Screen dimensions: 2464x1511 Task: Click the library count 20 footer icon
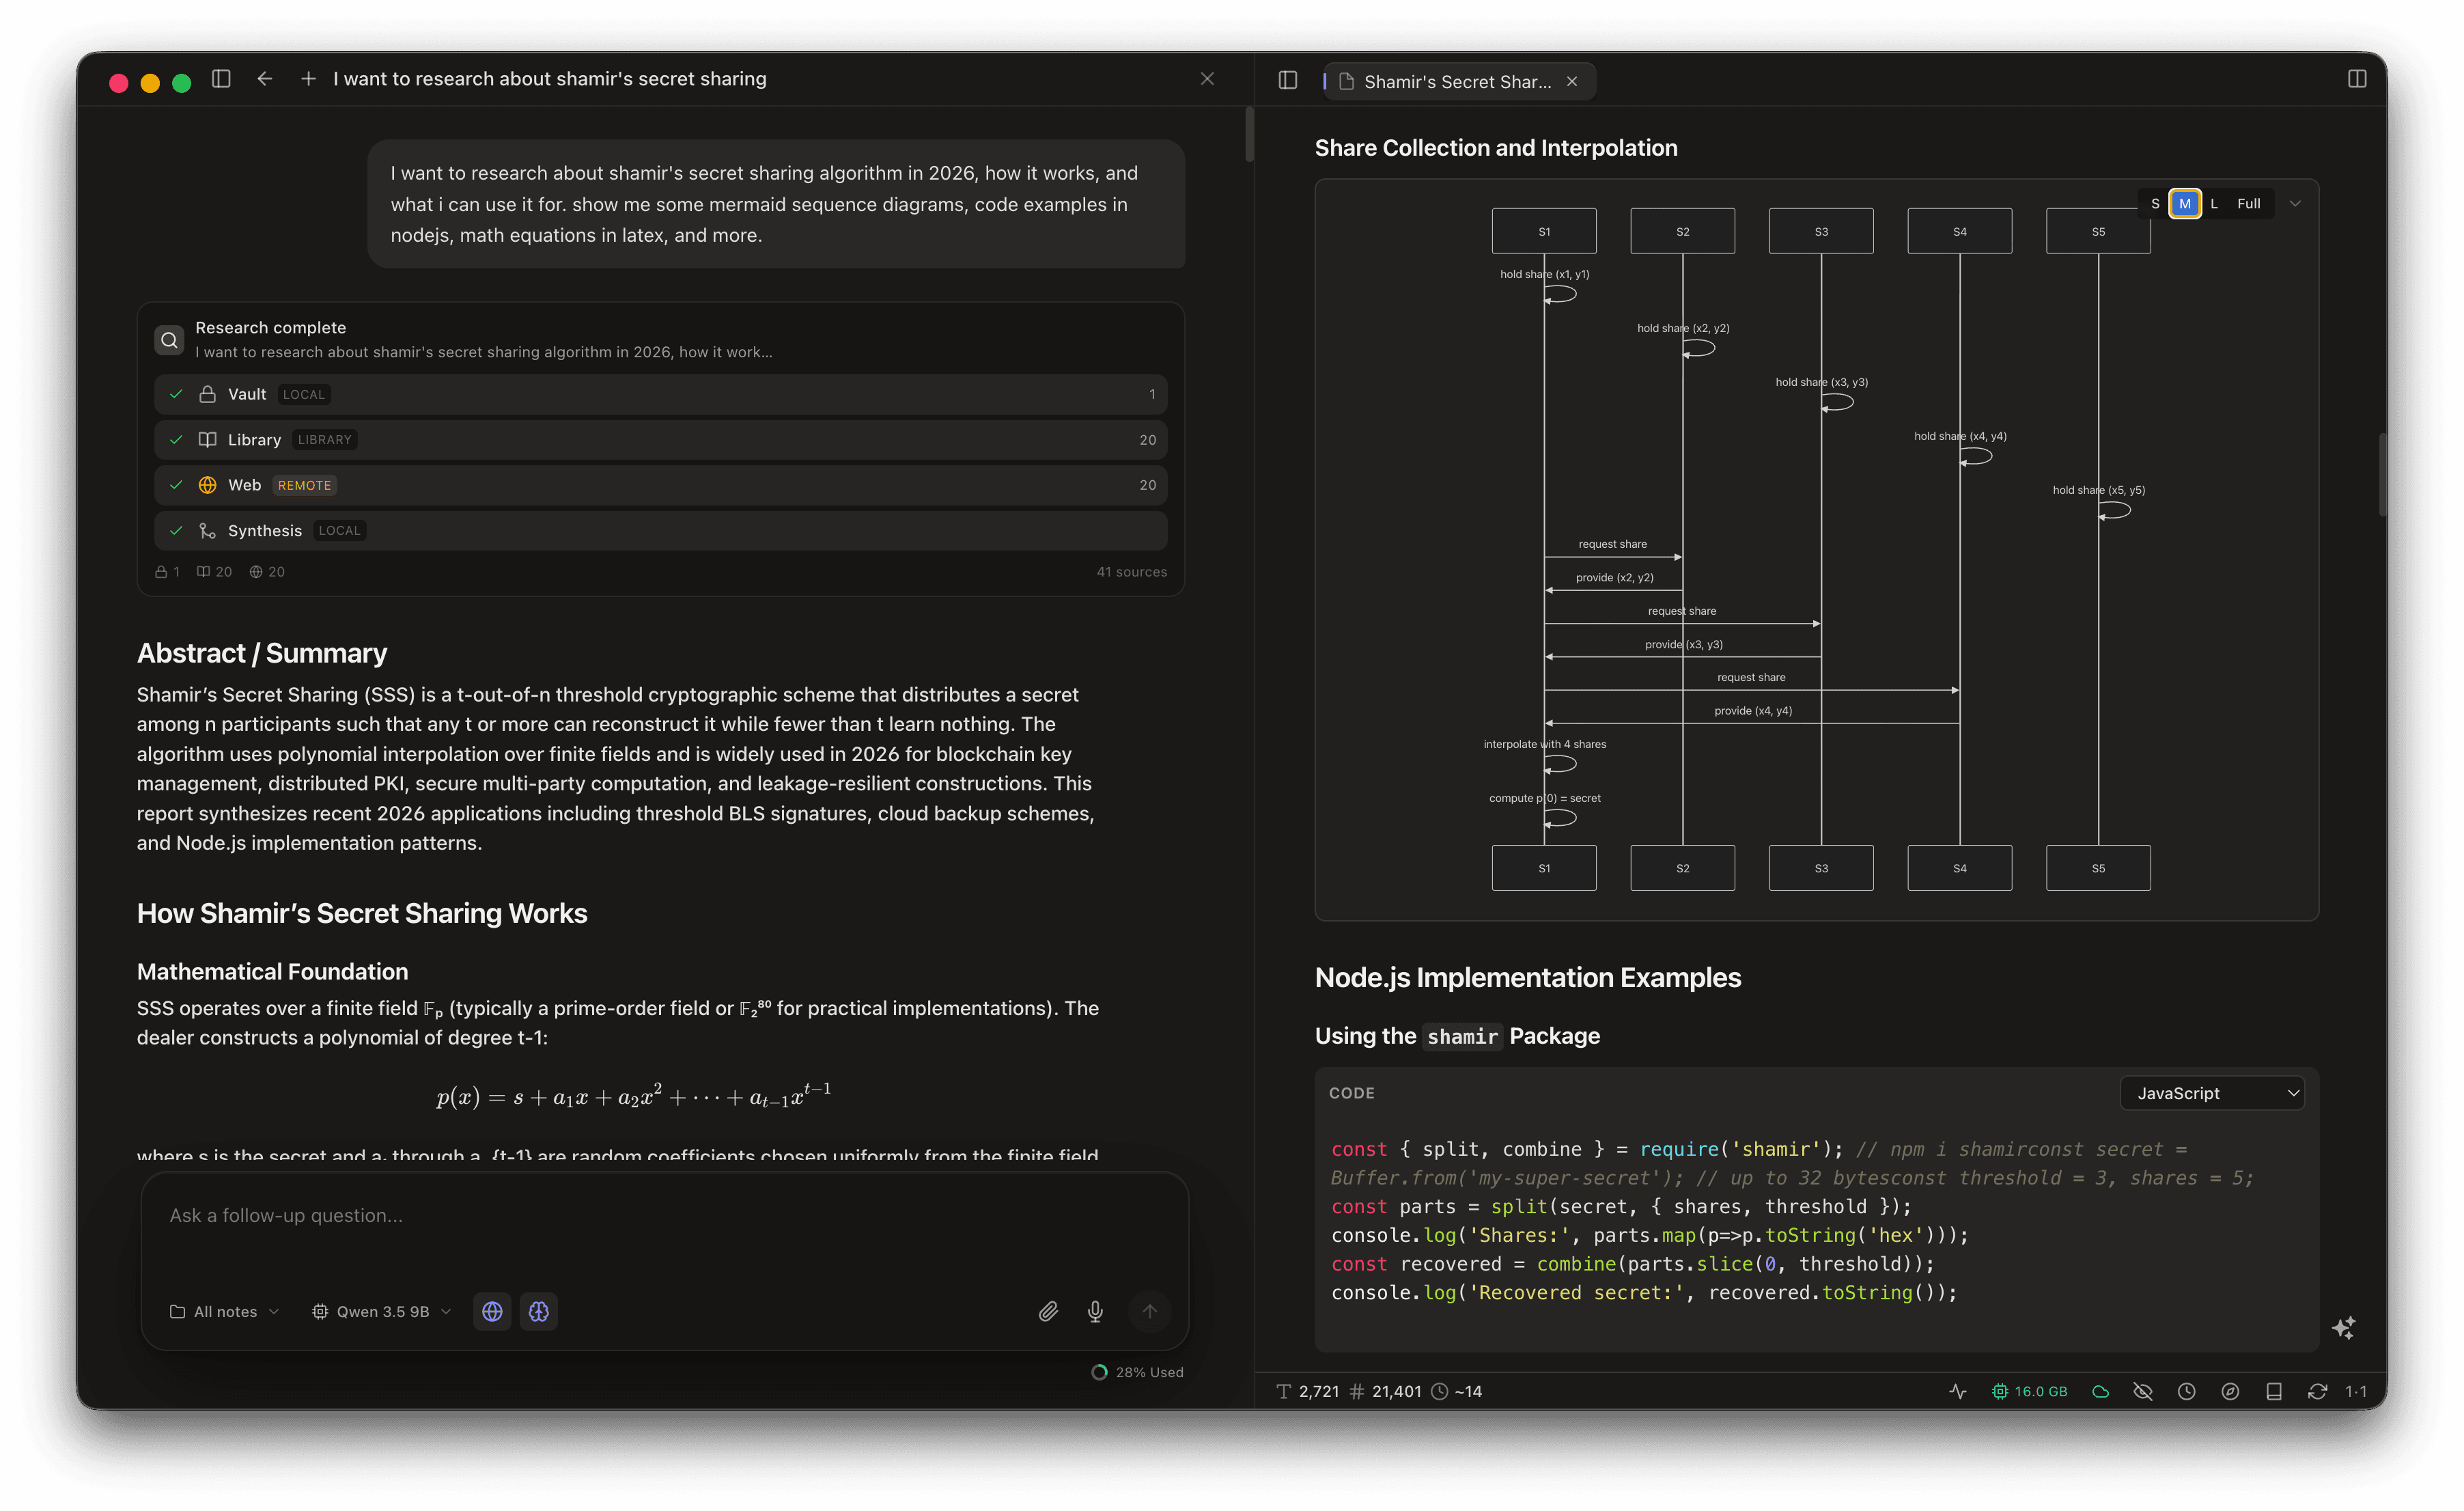tap(214, 572)
